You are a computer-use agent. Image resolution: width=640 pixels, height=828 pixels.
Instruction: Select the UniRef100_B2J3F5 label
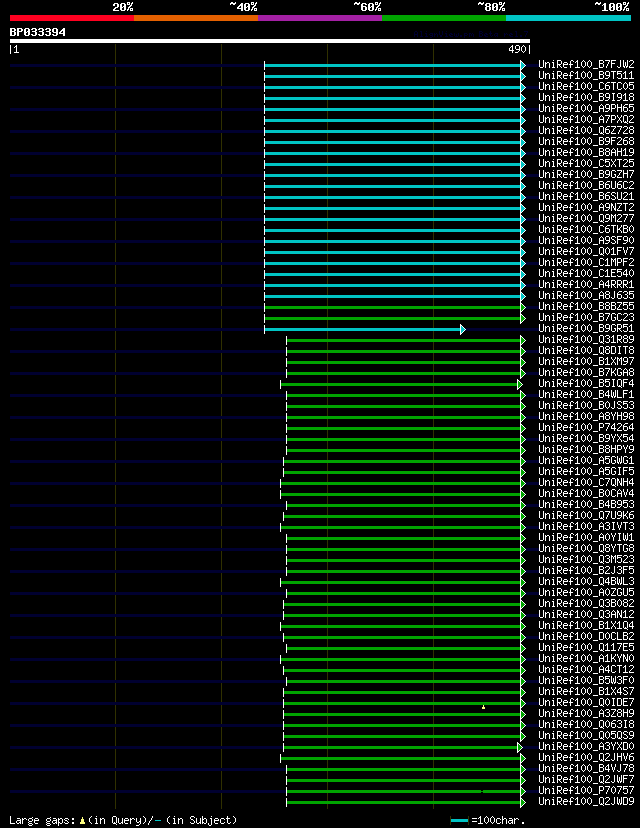tap(586, 571)
